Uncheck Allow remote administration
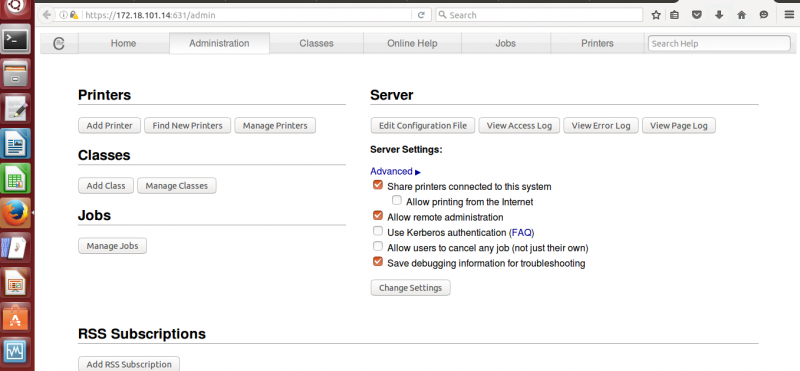This screenshot has width=800, height=371. (x=378, y=216)
